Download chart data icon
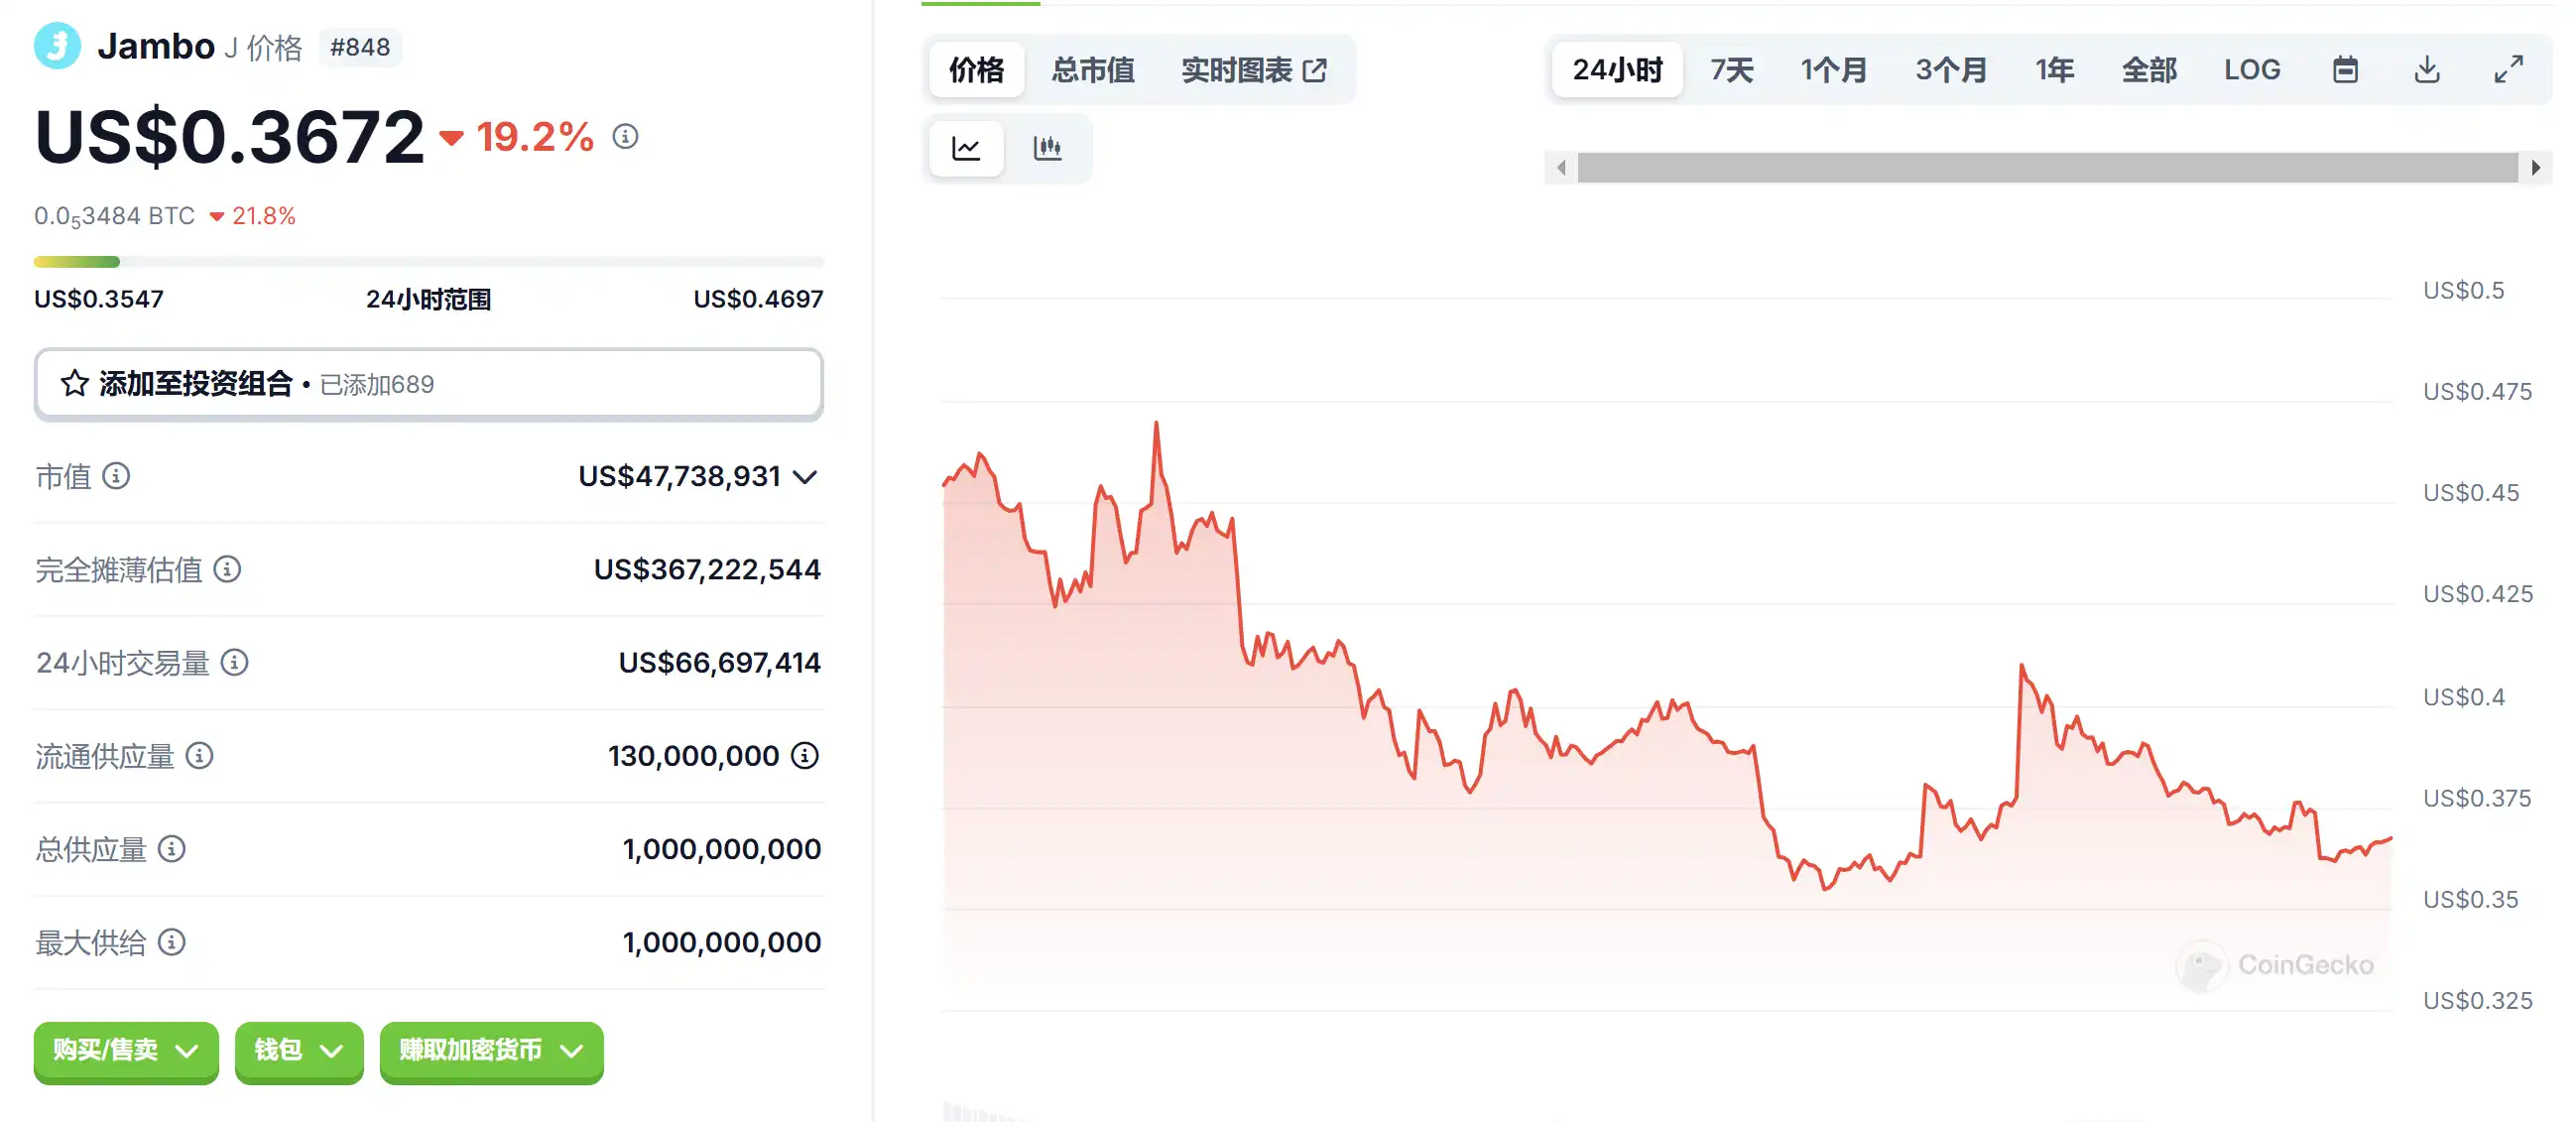The height and width of the screenshot is (1122, 2576). click(2427, 70)
